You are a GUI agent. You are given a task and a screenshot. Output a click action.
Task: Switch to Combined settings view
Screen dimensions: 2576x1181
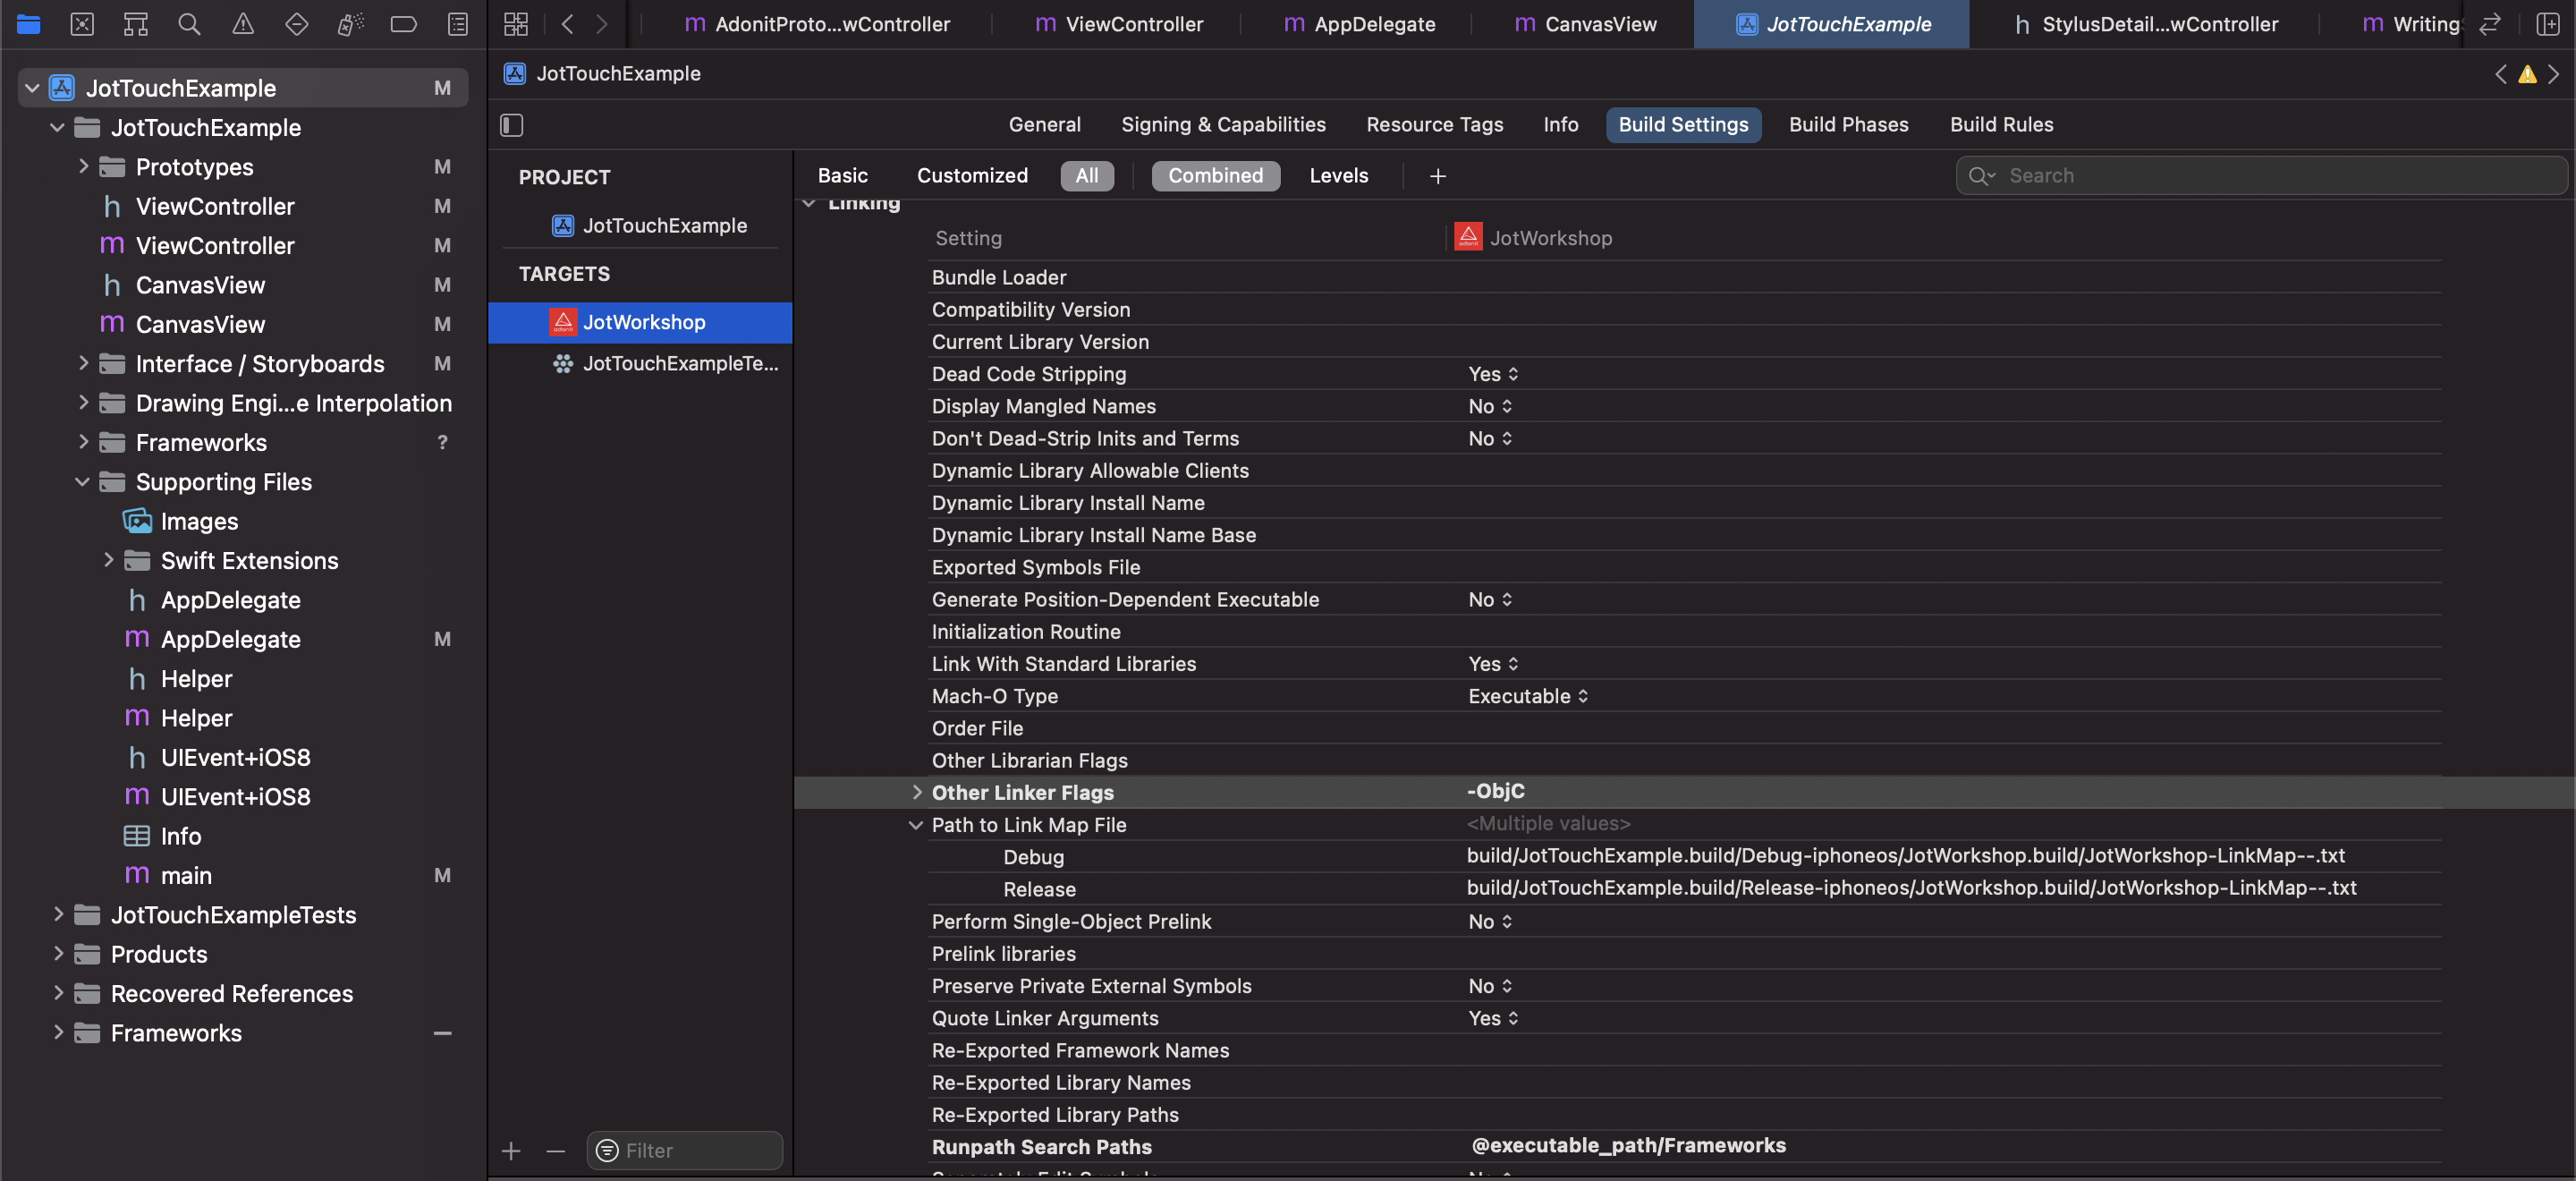1215,176
